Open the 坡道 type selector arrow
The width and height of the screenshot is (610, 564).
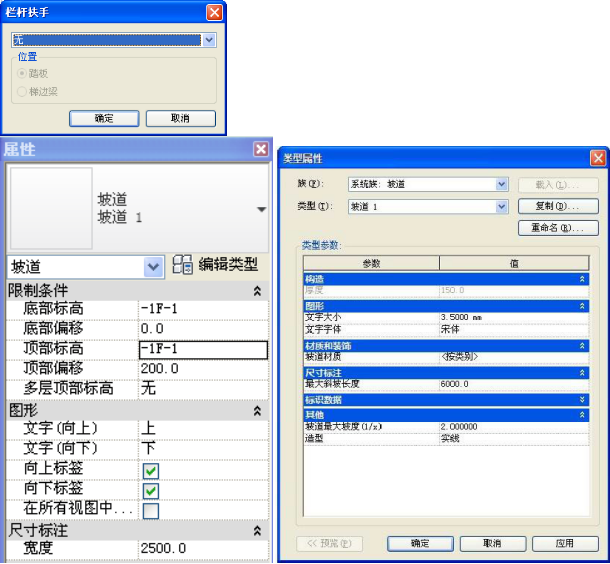click(261, 209)
